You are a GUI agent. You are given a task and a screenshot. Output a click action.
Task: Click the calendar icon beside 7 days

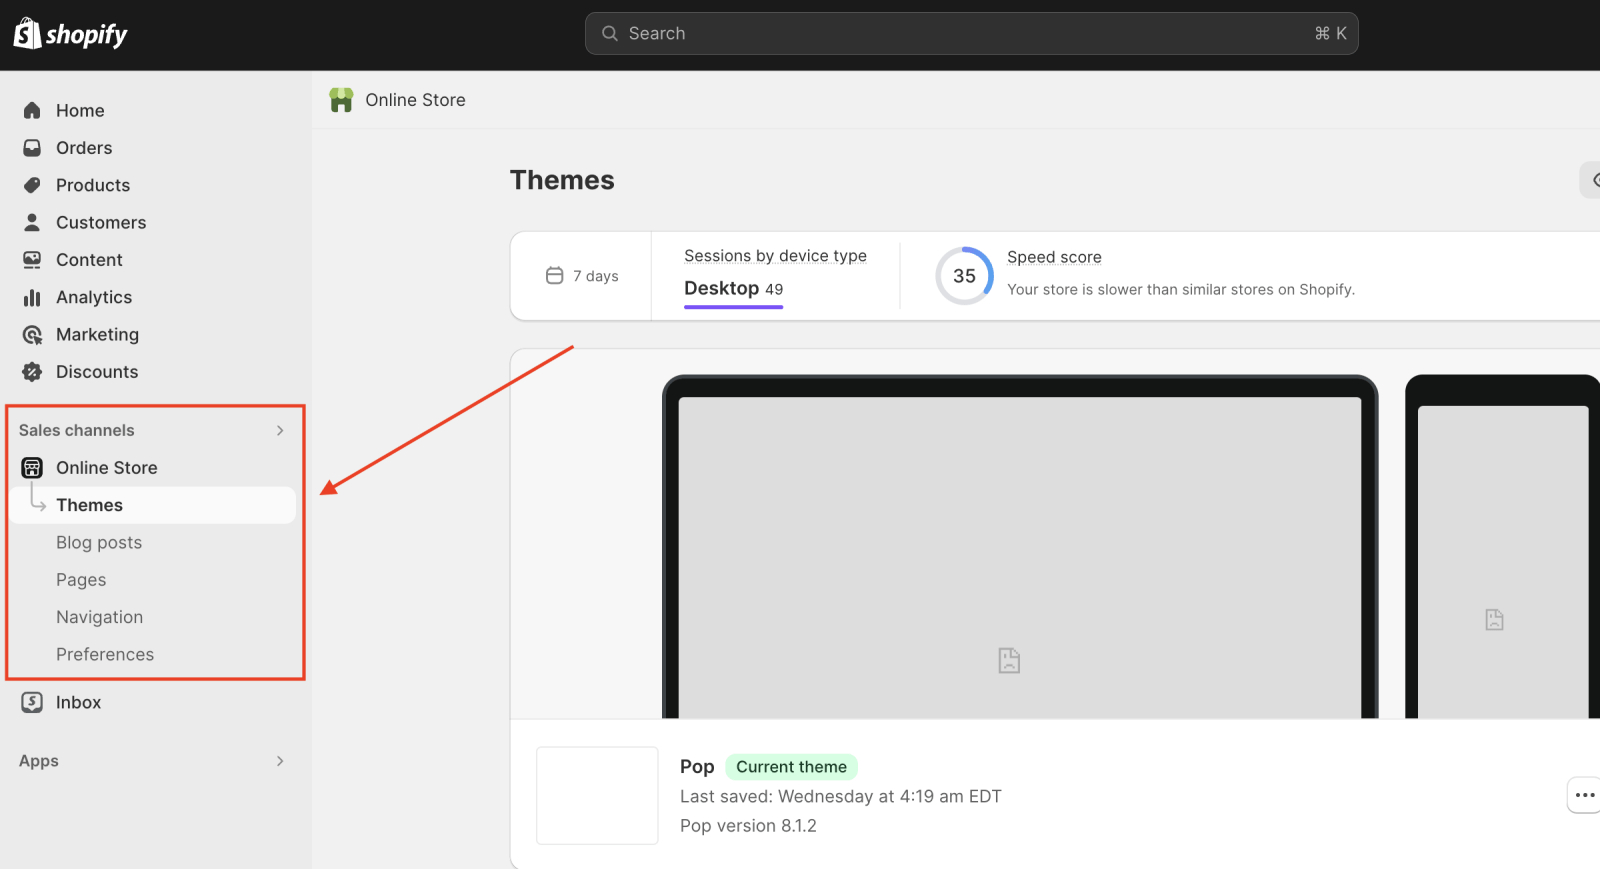pyautogui.click(x=554, y=275)
